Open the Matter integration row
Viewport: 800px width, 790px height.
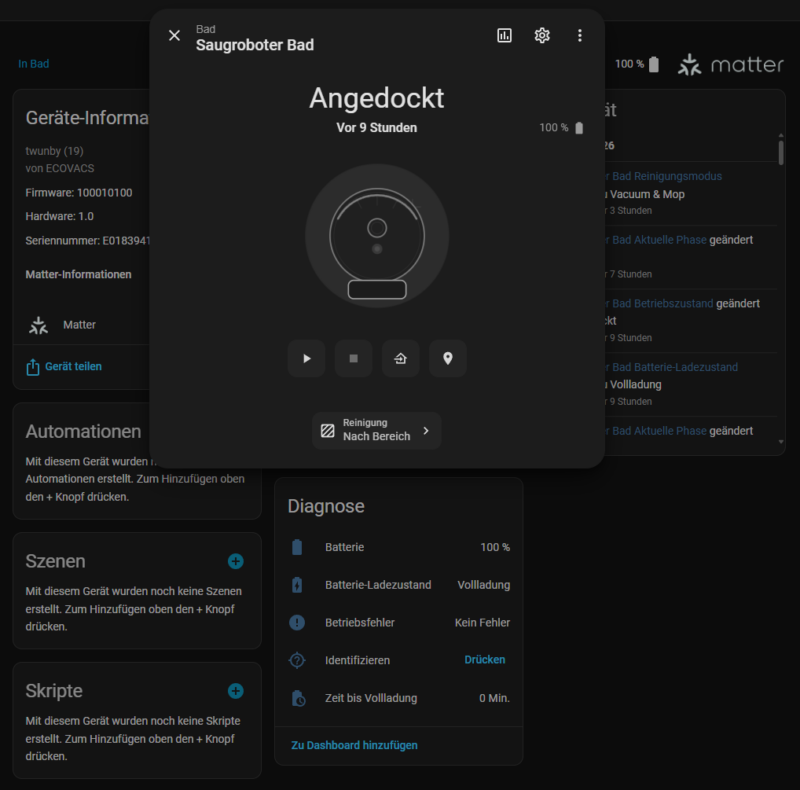(82, 325)
